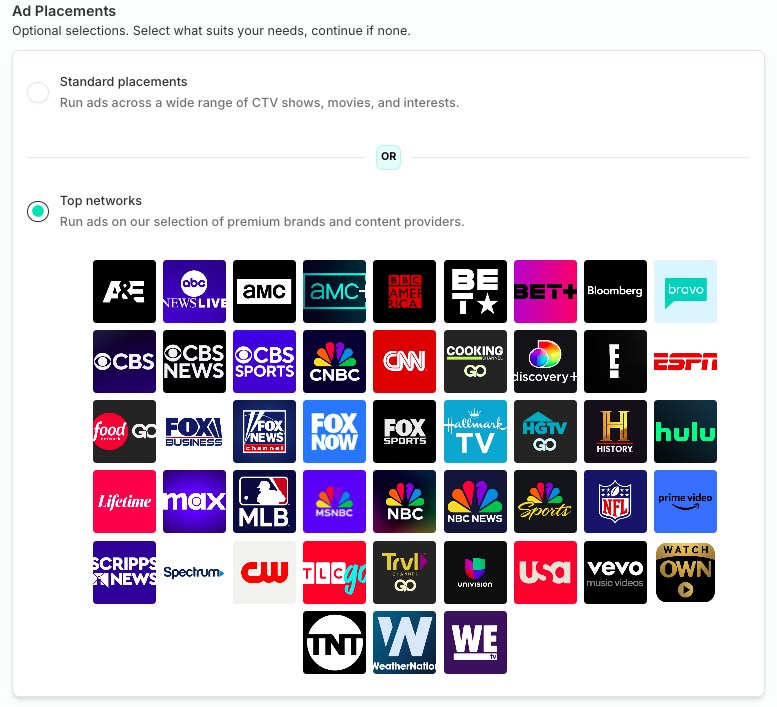The width and height of the screenshot is (777, 707).
Task: Select the Standard placements radio button
Action: click(38, 92)
